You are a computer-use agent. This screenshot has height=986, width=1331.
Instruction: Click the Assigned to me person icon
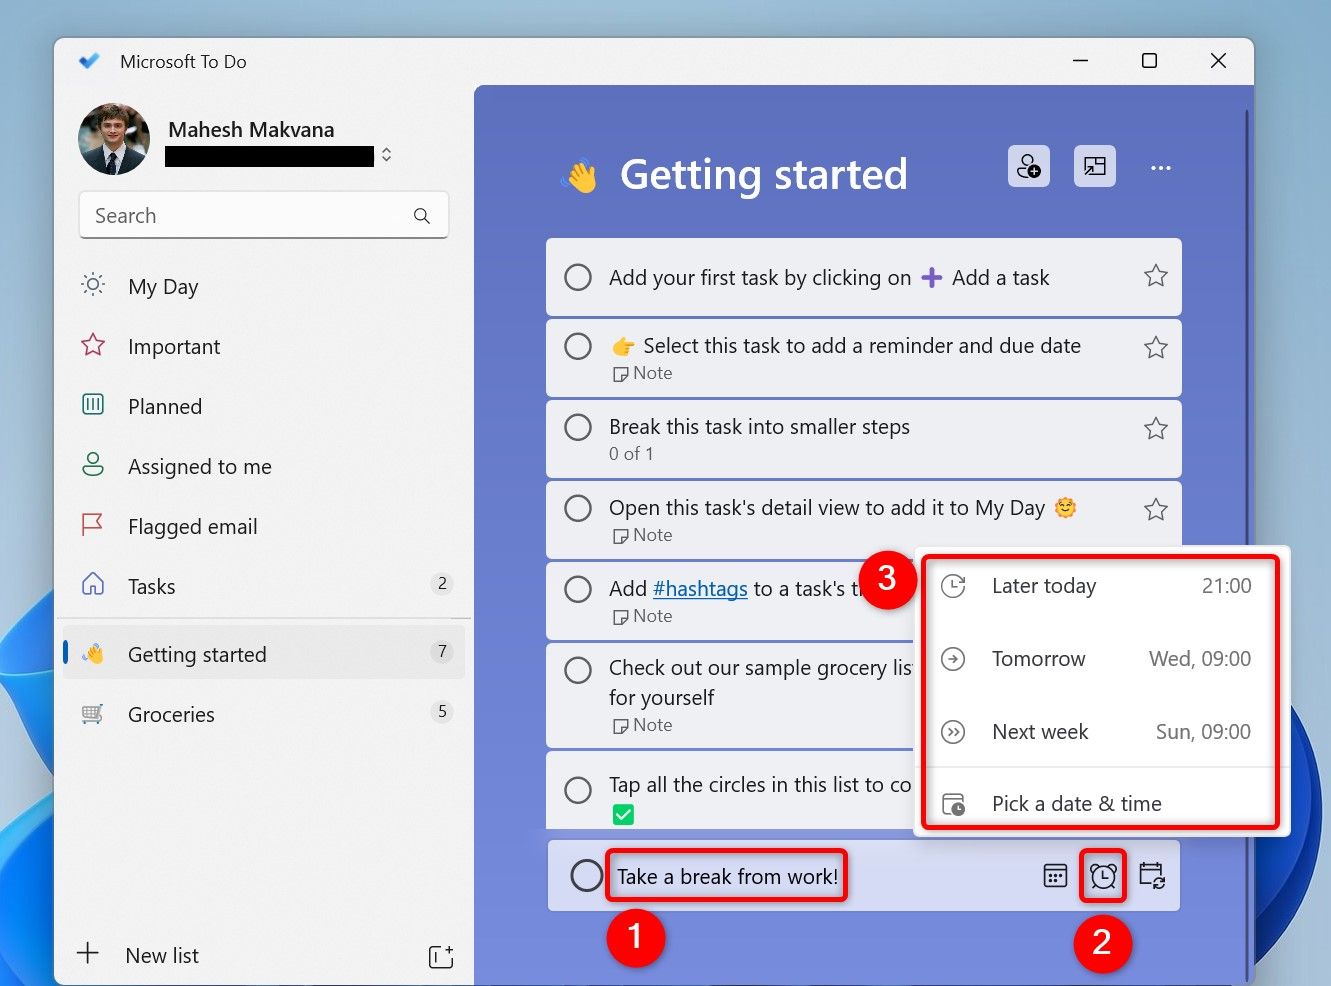pos(93,464)
